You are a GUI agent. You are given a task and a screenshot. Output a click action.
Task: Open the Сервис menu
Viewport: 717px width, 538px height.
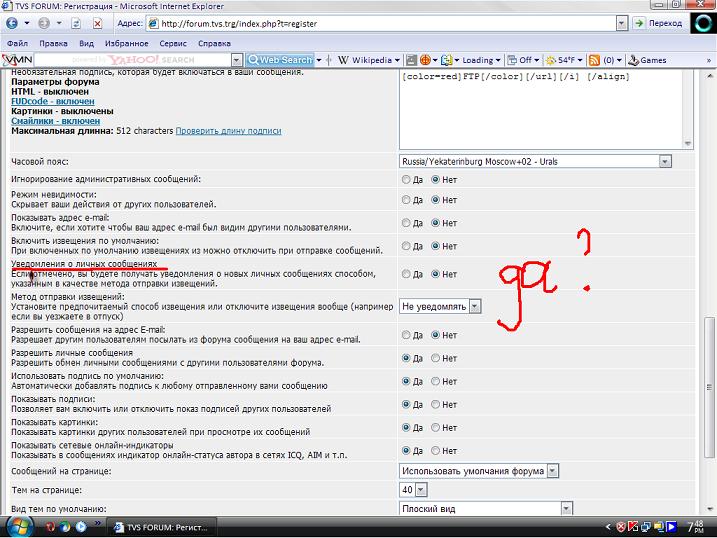tap(172, 44)
